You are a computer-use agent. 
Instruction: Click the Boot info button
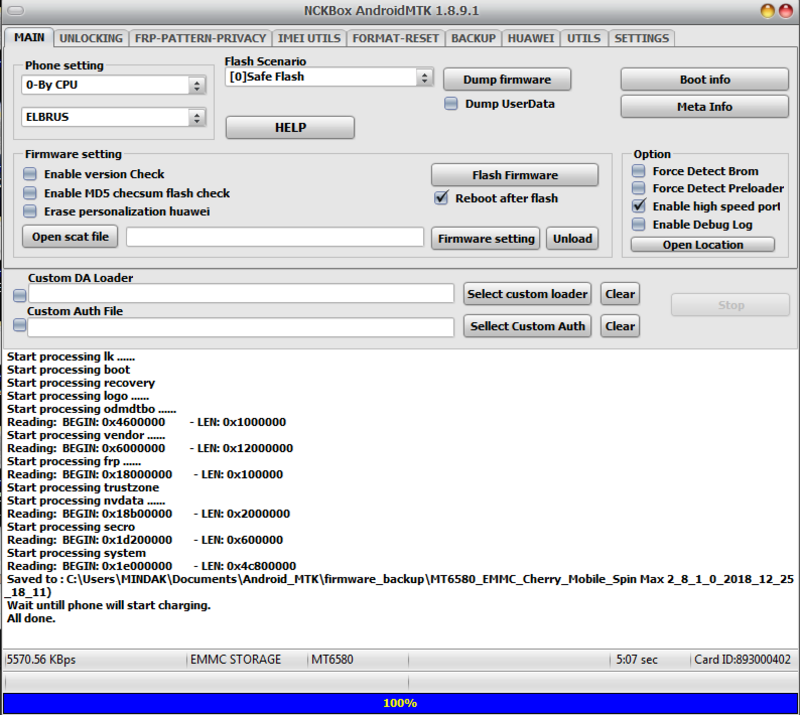pyautogui.click(x=705, y=80)
